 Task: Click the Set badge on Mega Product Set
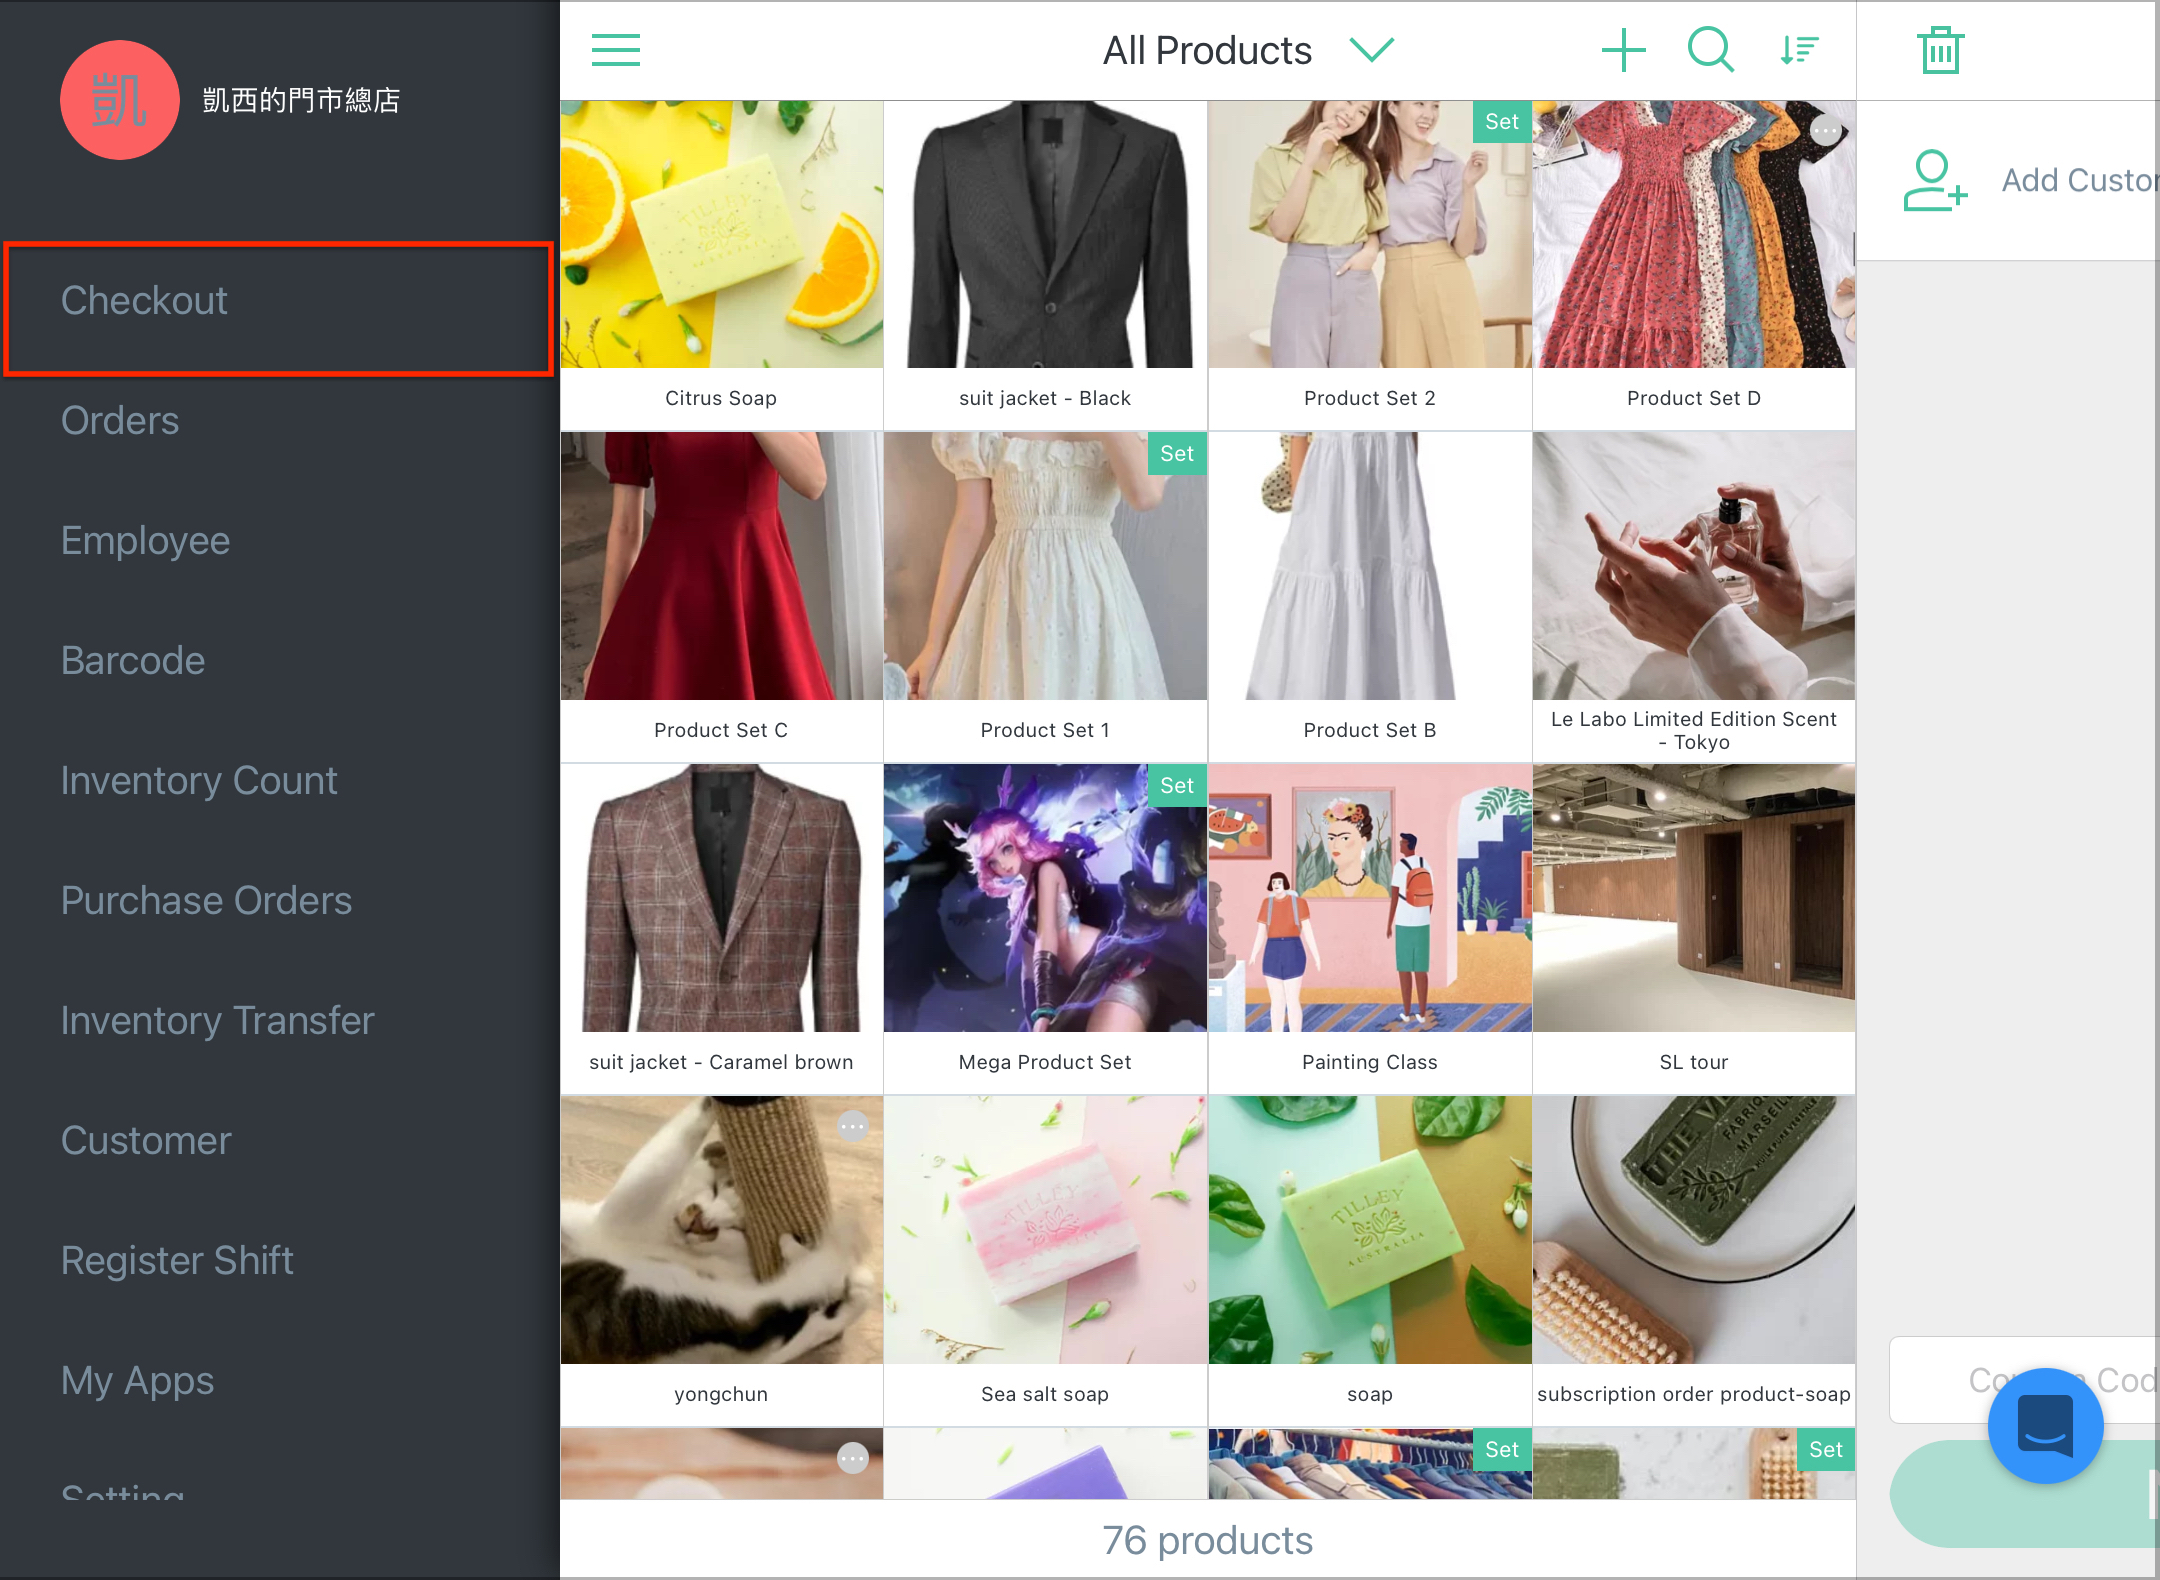tap(1177, 786)
